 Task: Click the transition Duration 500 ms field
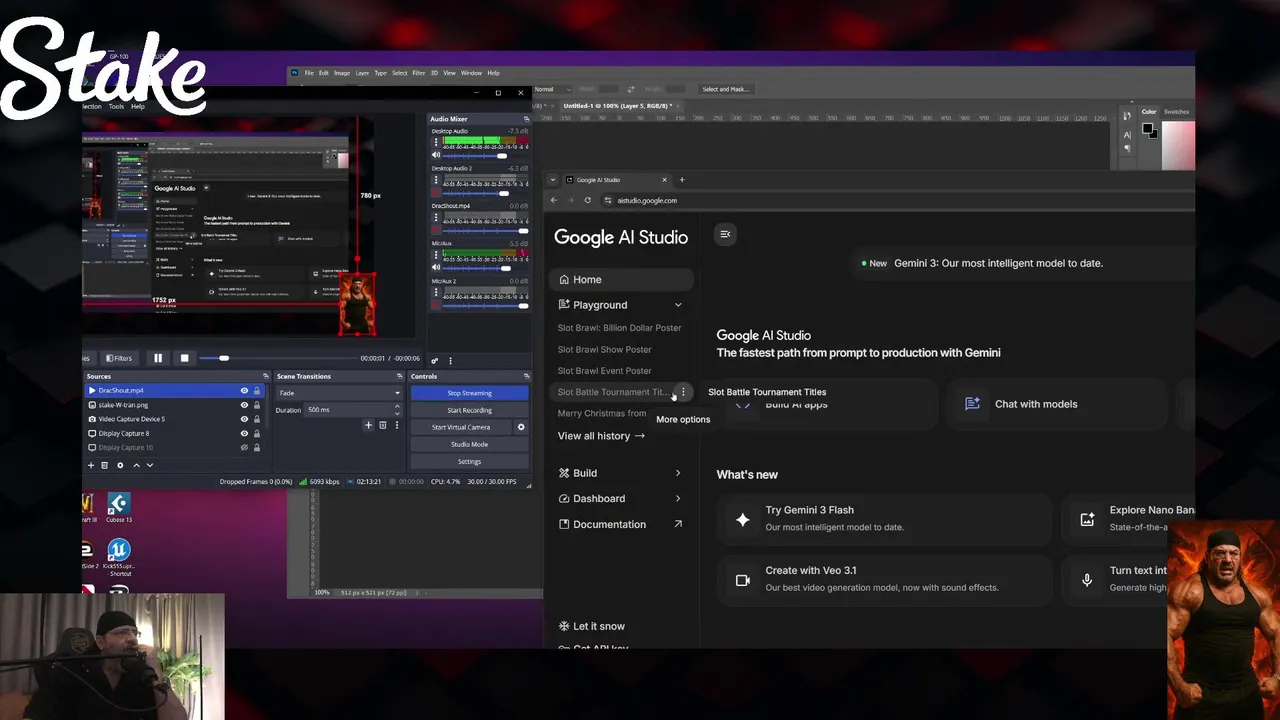[353, 410]
